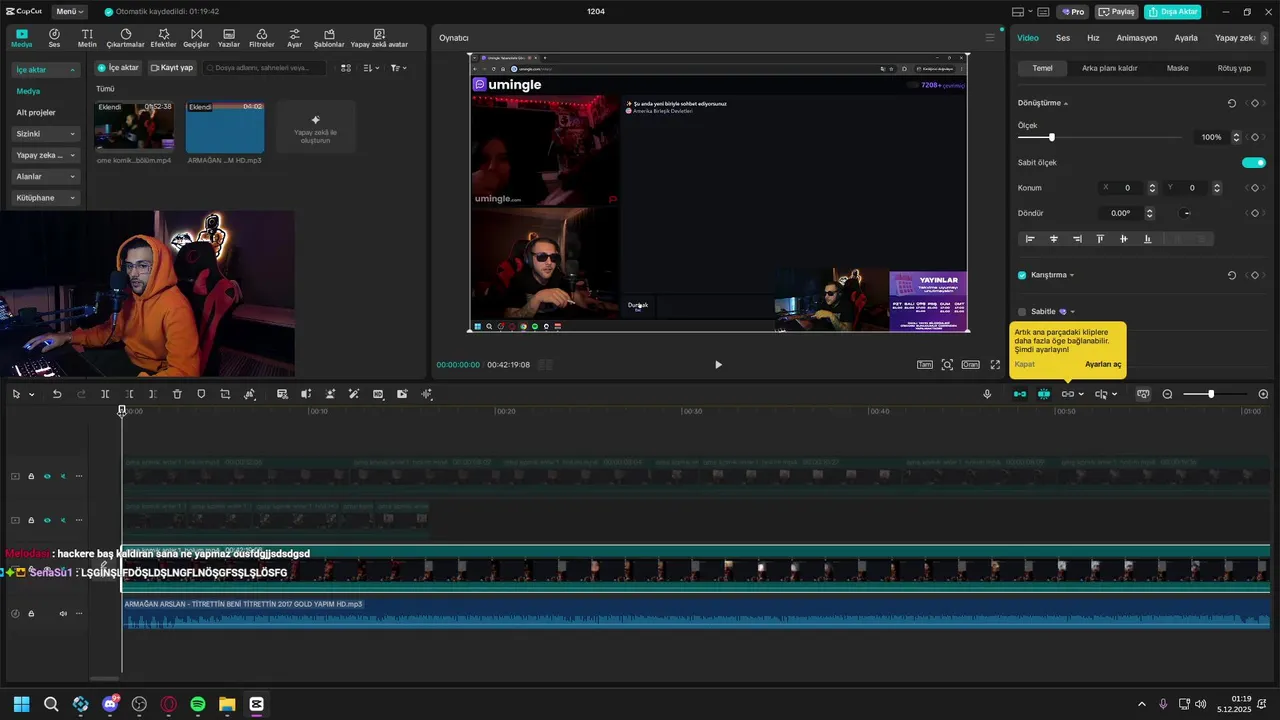Image resolution: width=1280 pixels, height=720 pixels.
Task: Open the selection tool dropdown arrow
Action: (x=32, y=394)
